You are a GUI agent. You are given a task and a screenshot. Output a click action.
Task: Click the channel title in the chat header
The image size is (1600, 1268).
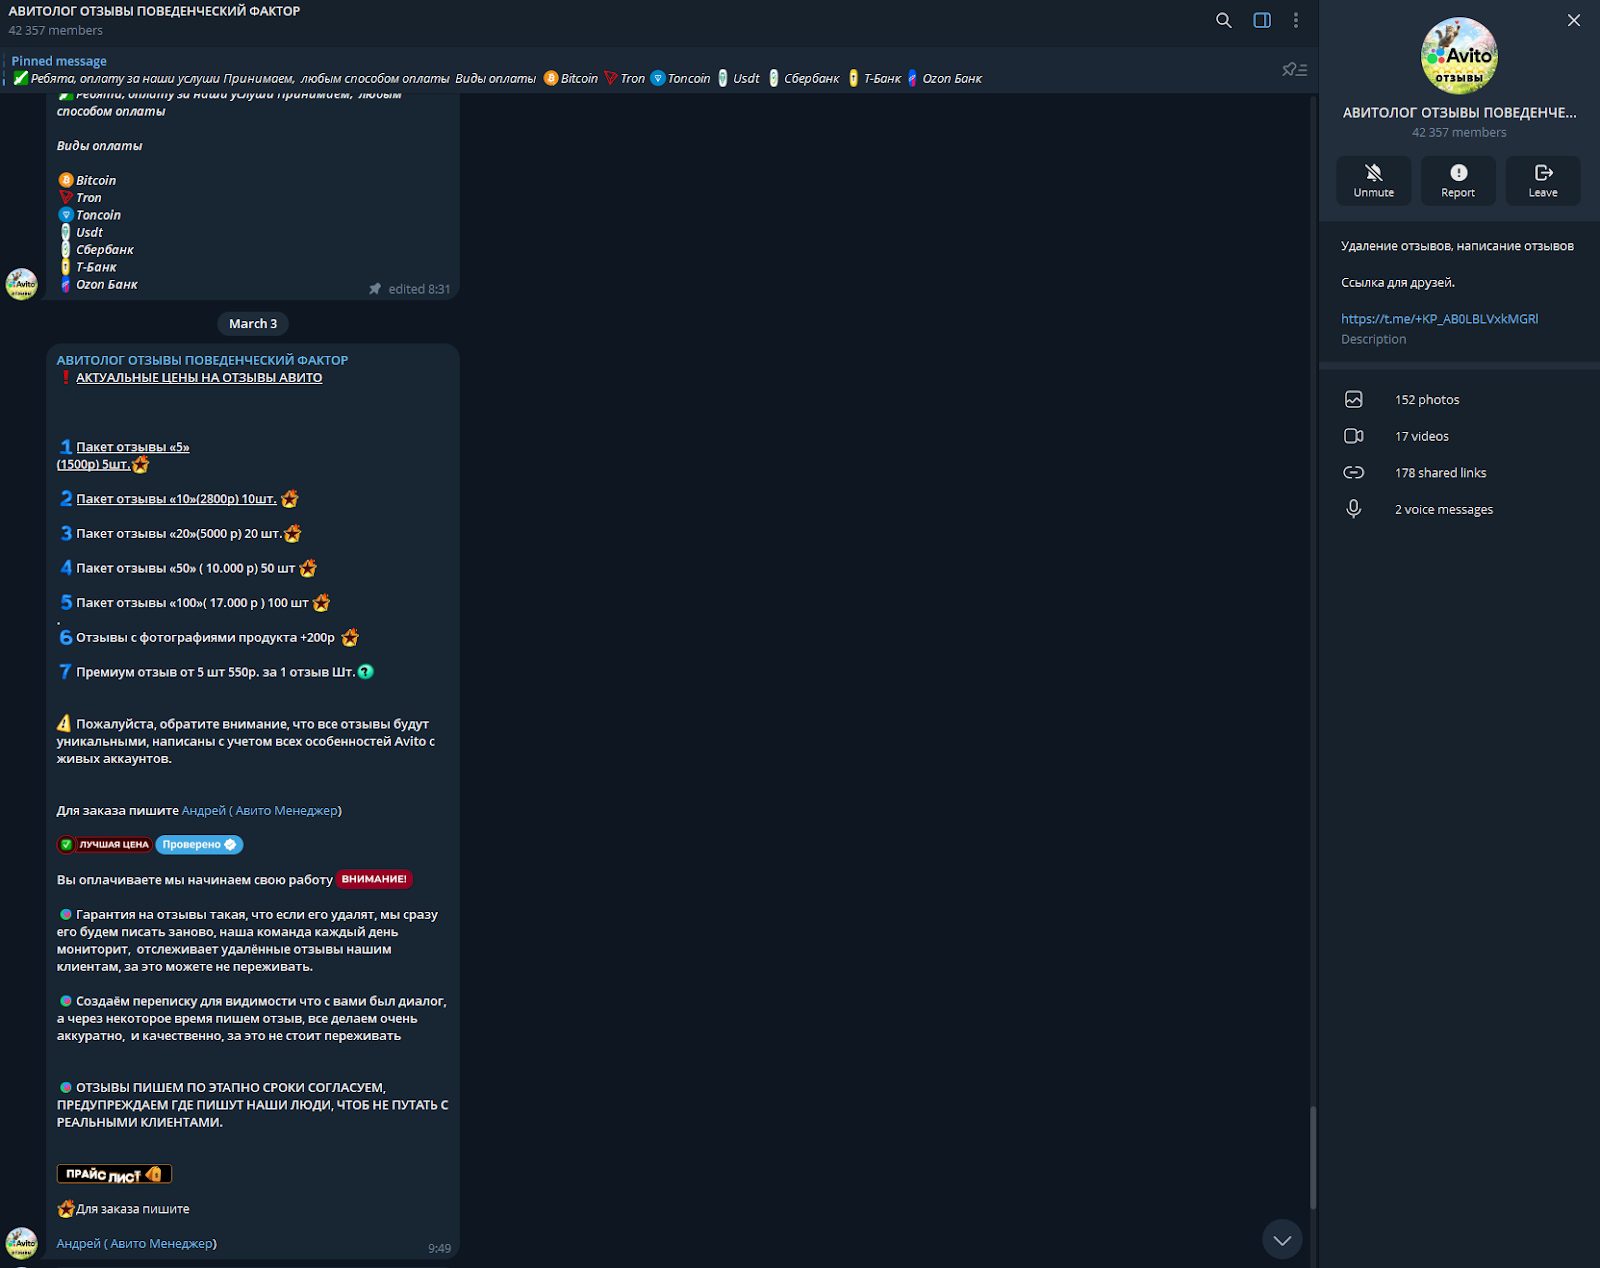[x=154, y=11]
